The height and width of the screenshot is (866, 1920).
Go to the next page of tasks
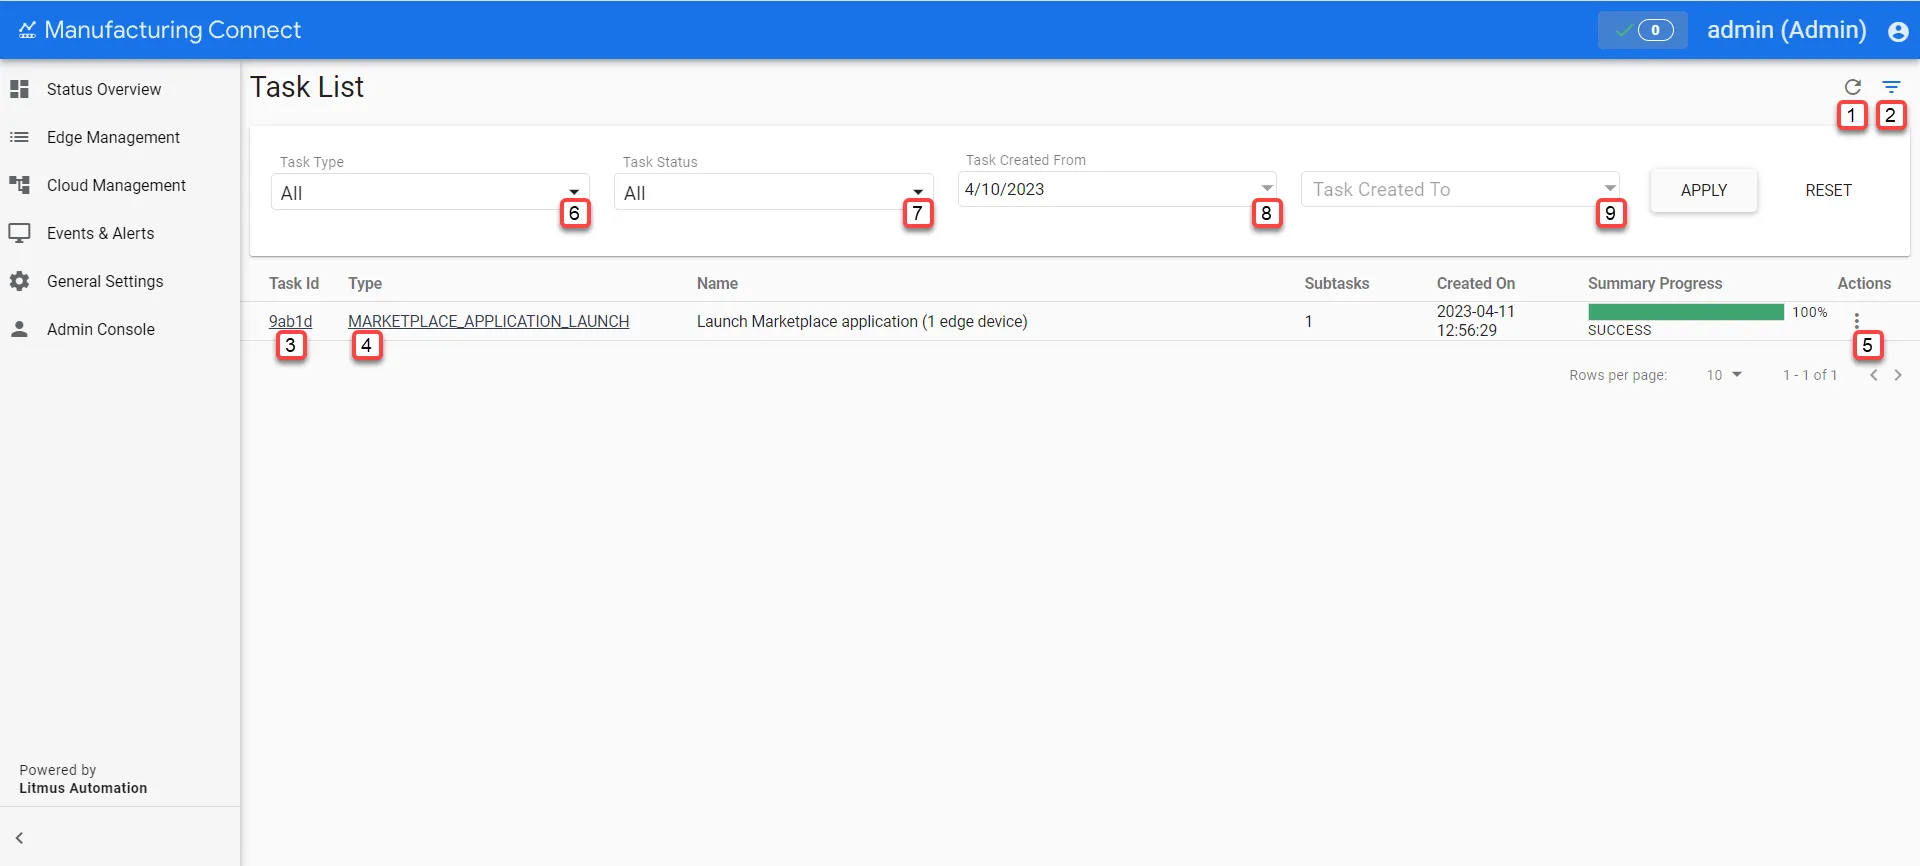(x=1898, y=375)
